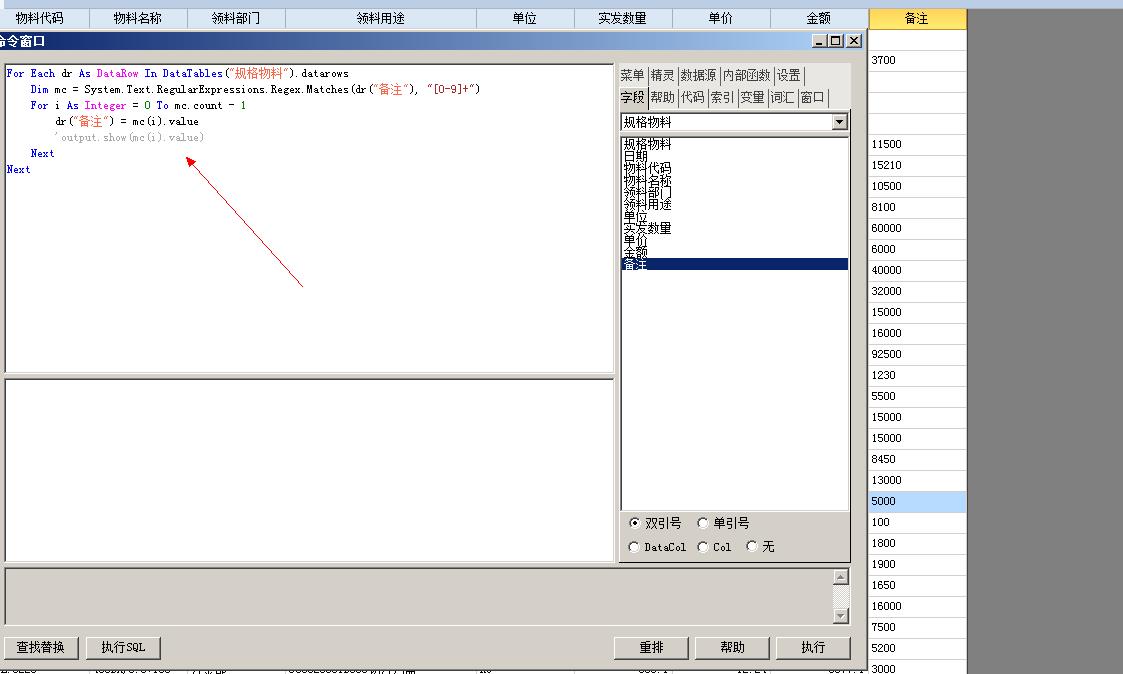Click the 单位 column header
This screenshot has width=1123, height=674.
525,19
